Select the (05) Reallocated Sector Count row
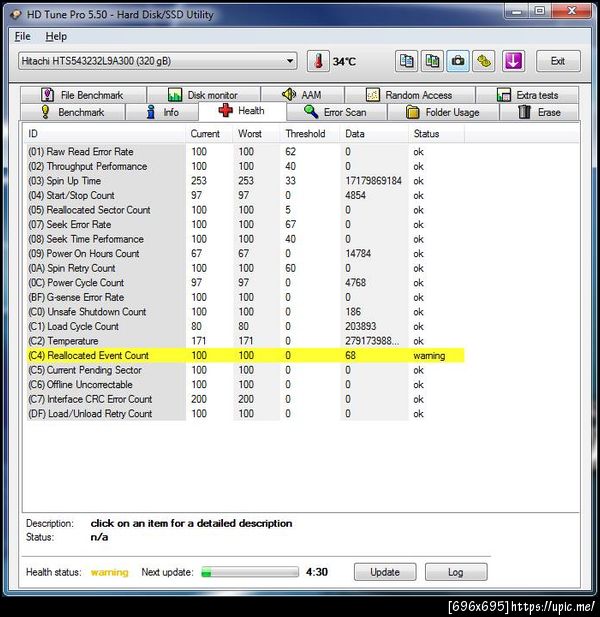600x617 pixels. point(246,210)
